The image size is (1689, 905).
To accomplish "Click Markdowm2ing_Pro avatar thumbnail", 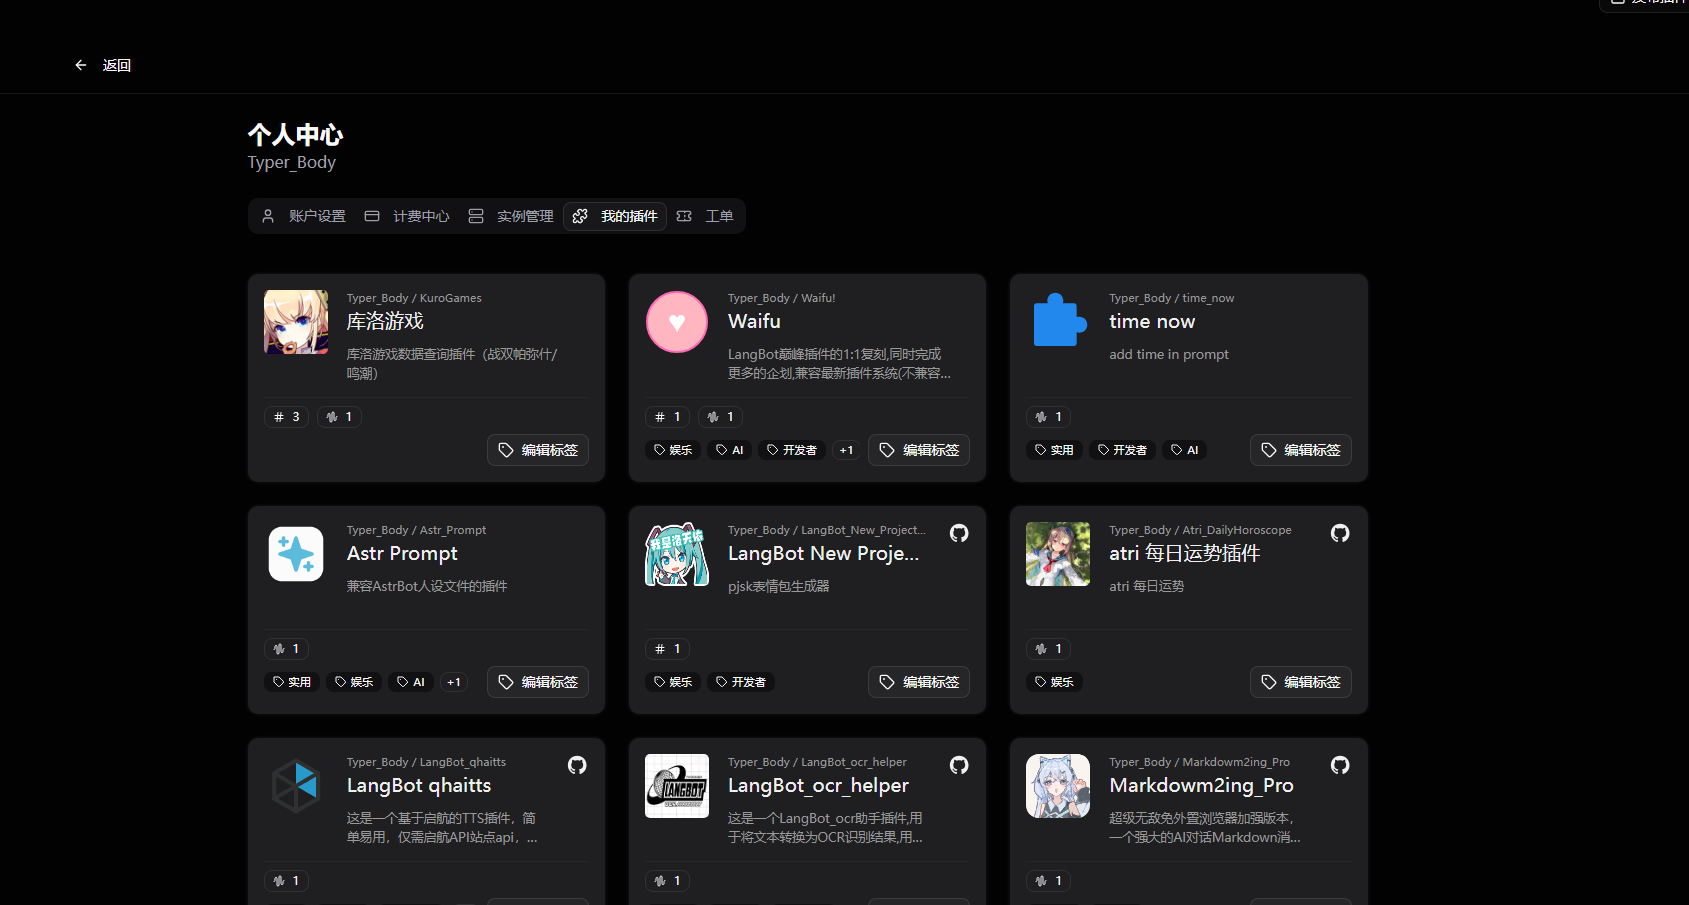I will tap(1058, 786).
